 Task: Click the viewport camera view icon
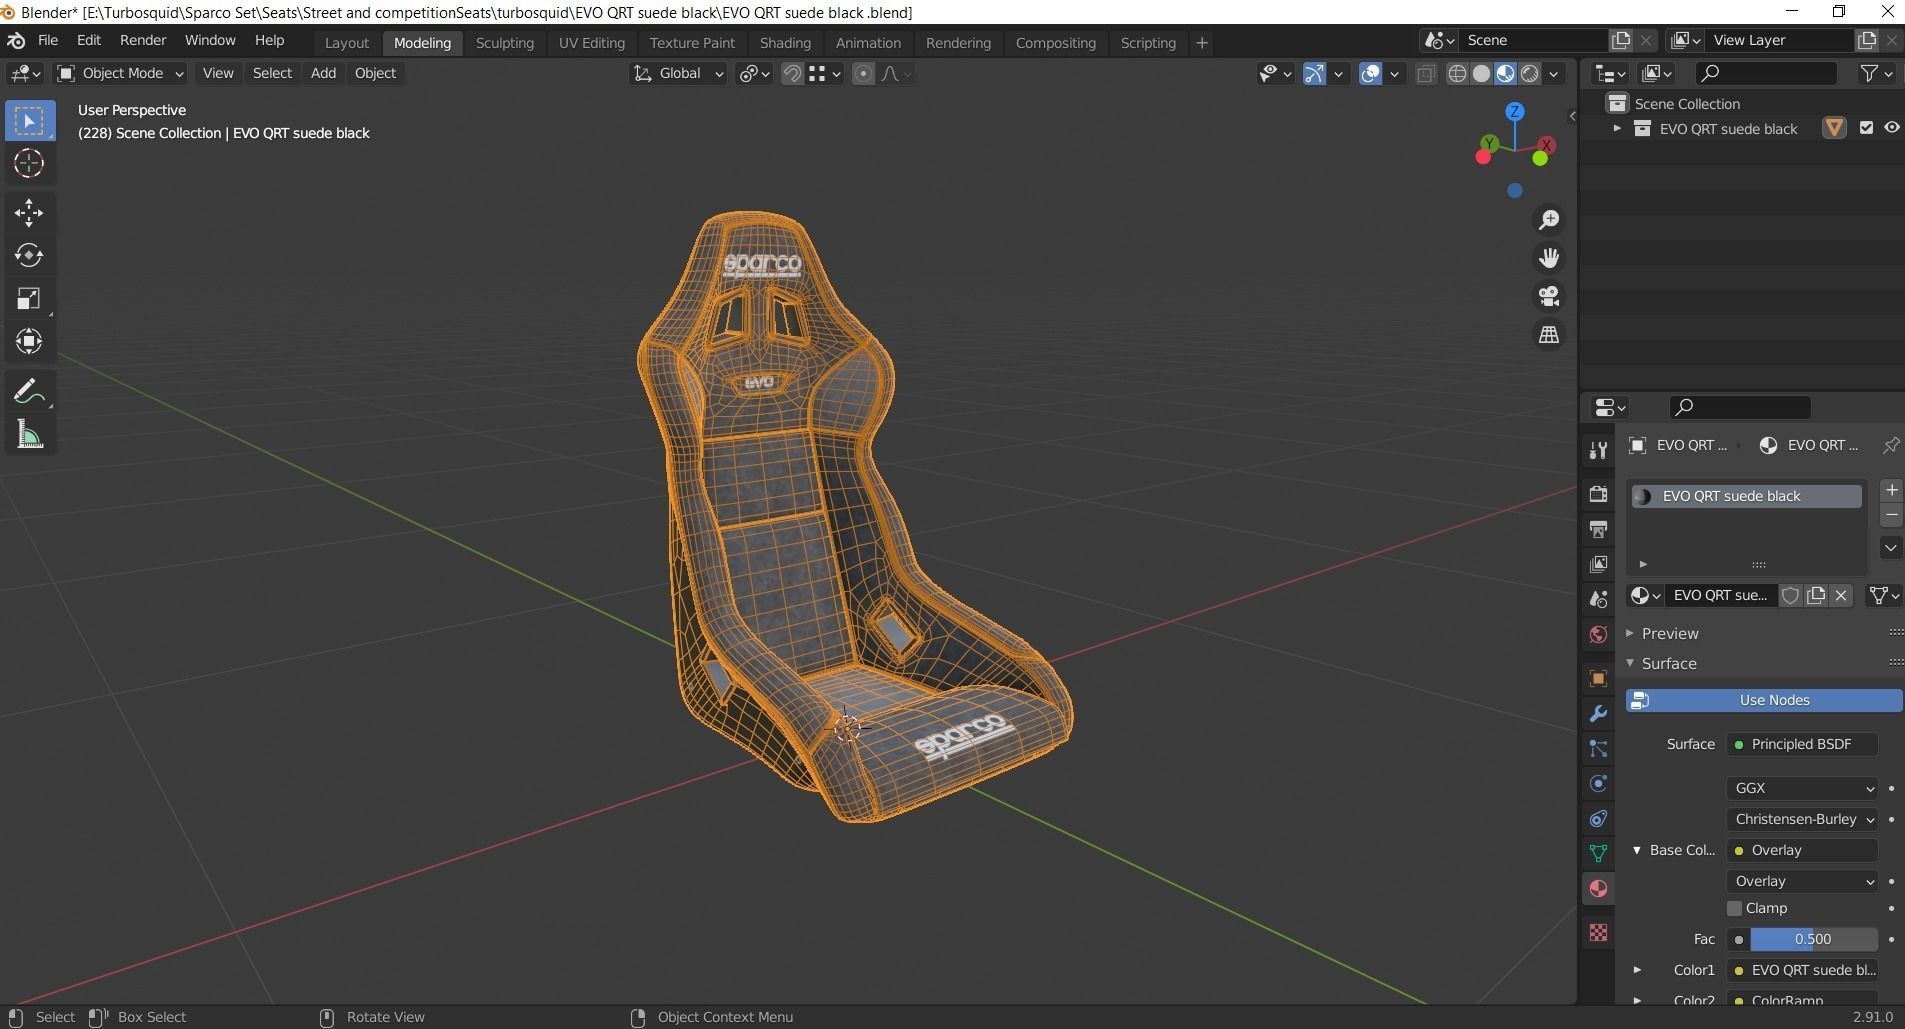point(1549,296)
